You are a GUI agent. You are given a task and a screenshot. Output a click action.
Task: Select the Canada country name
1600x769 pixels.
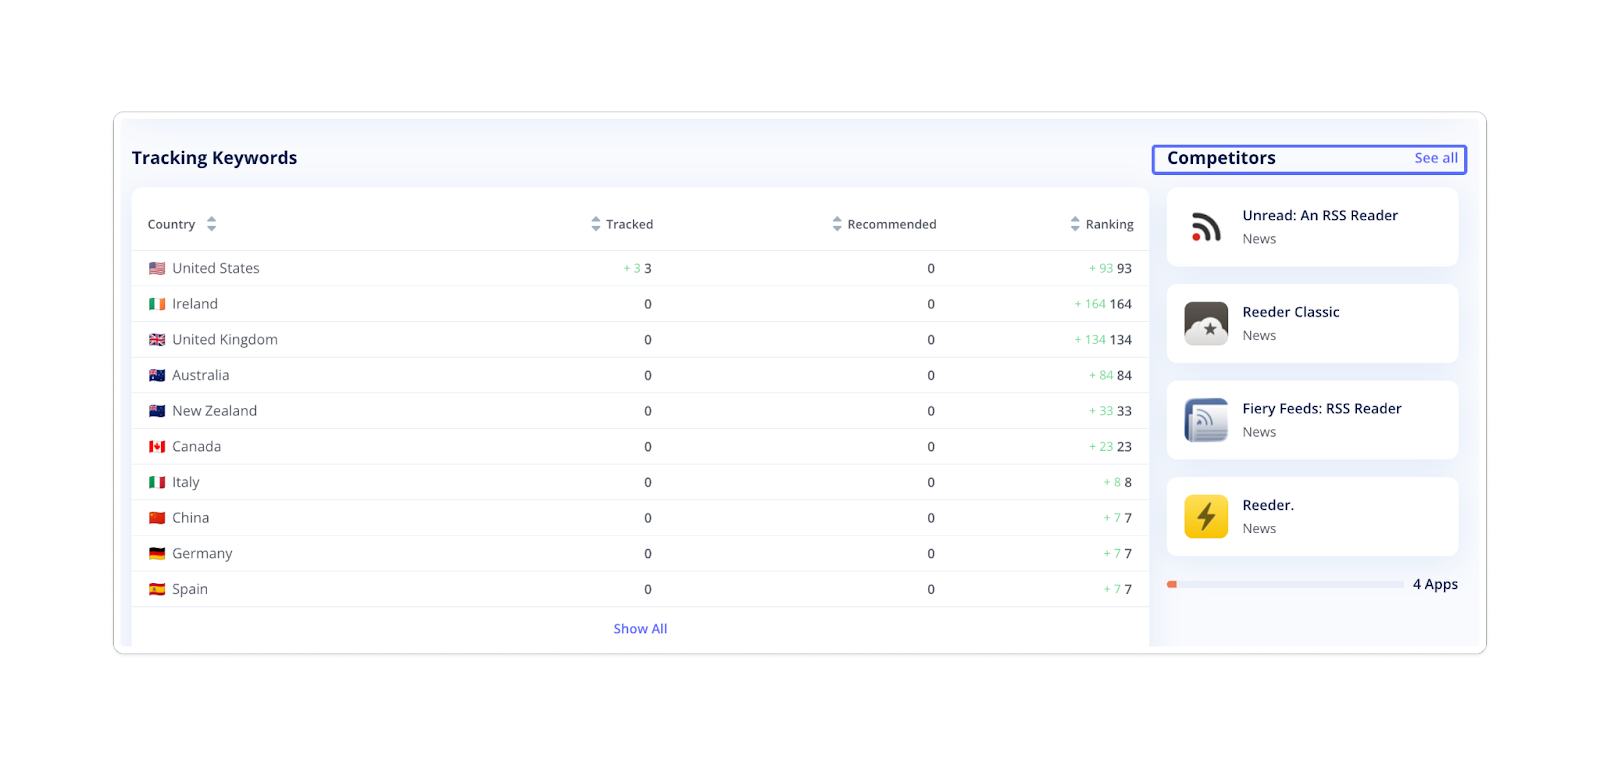pos(197,447)
